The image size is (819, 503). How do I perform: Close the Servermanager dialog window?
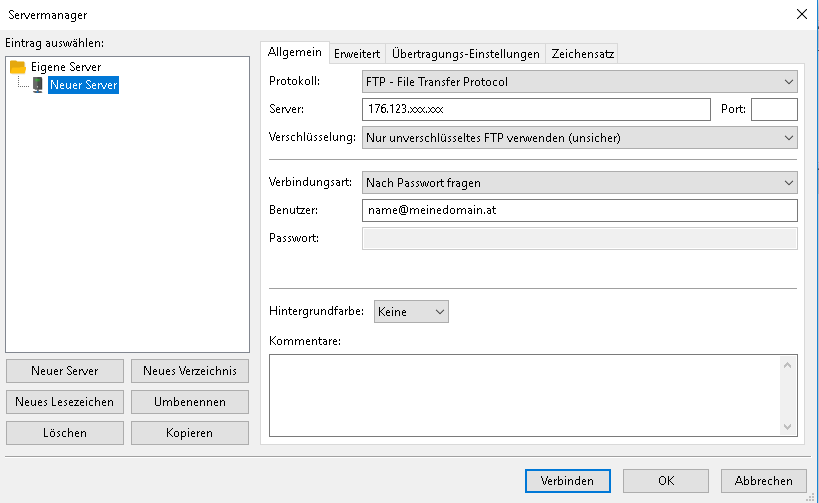click(x=800, y=14)
